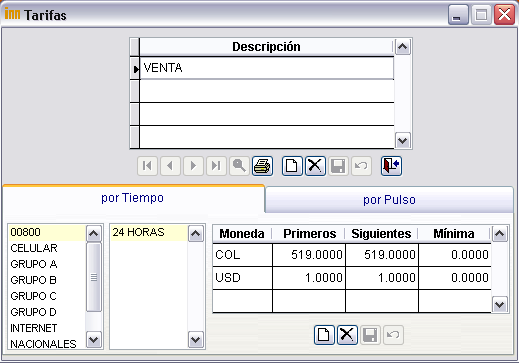
Task: Exit the Tarifas window via door icon
Action: (x=391, y=166)
